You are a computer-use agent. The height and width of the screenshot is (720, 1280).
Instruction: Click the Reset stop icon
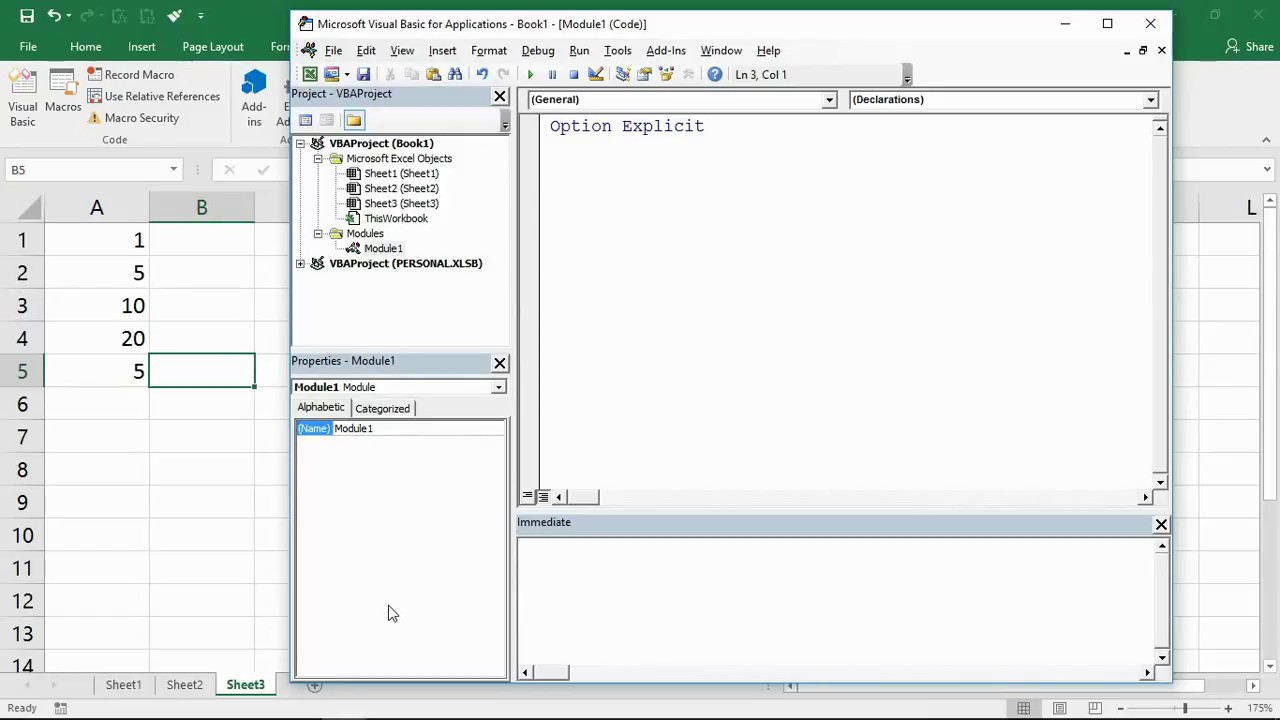(574, 74)
